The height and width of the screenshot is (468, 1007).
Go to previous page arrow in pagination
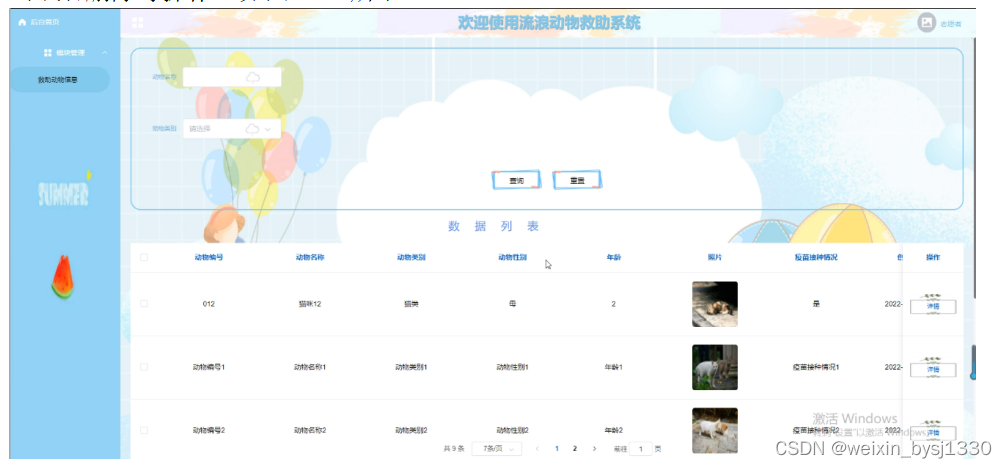click(x=537, y=449)
